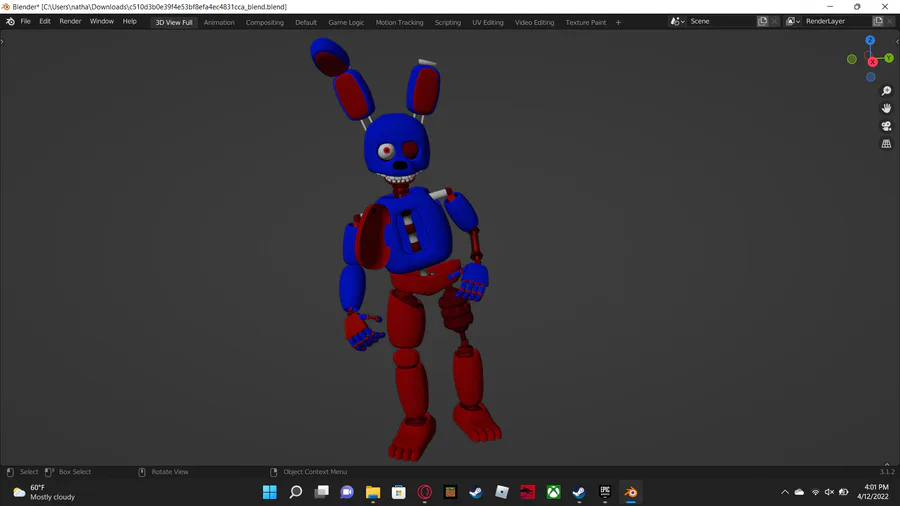Click the Blender taskbar icon
The image size is (900, 506).
[x=631, y=492]
